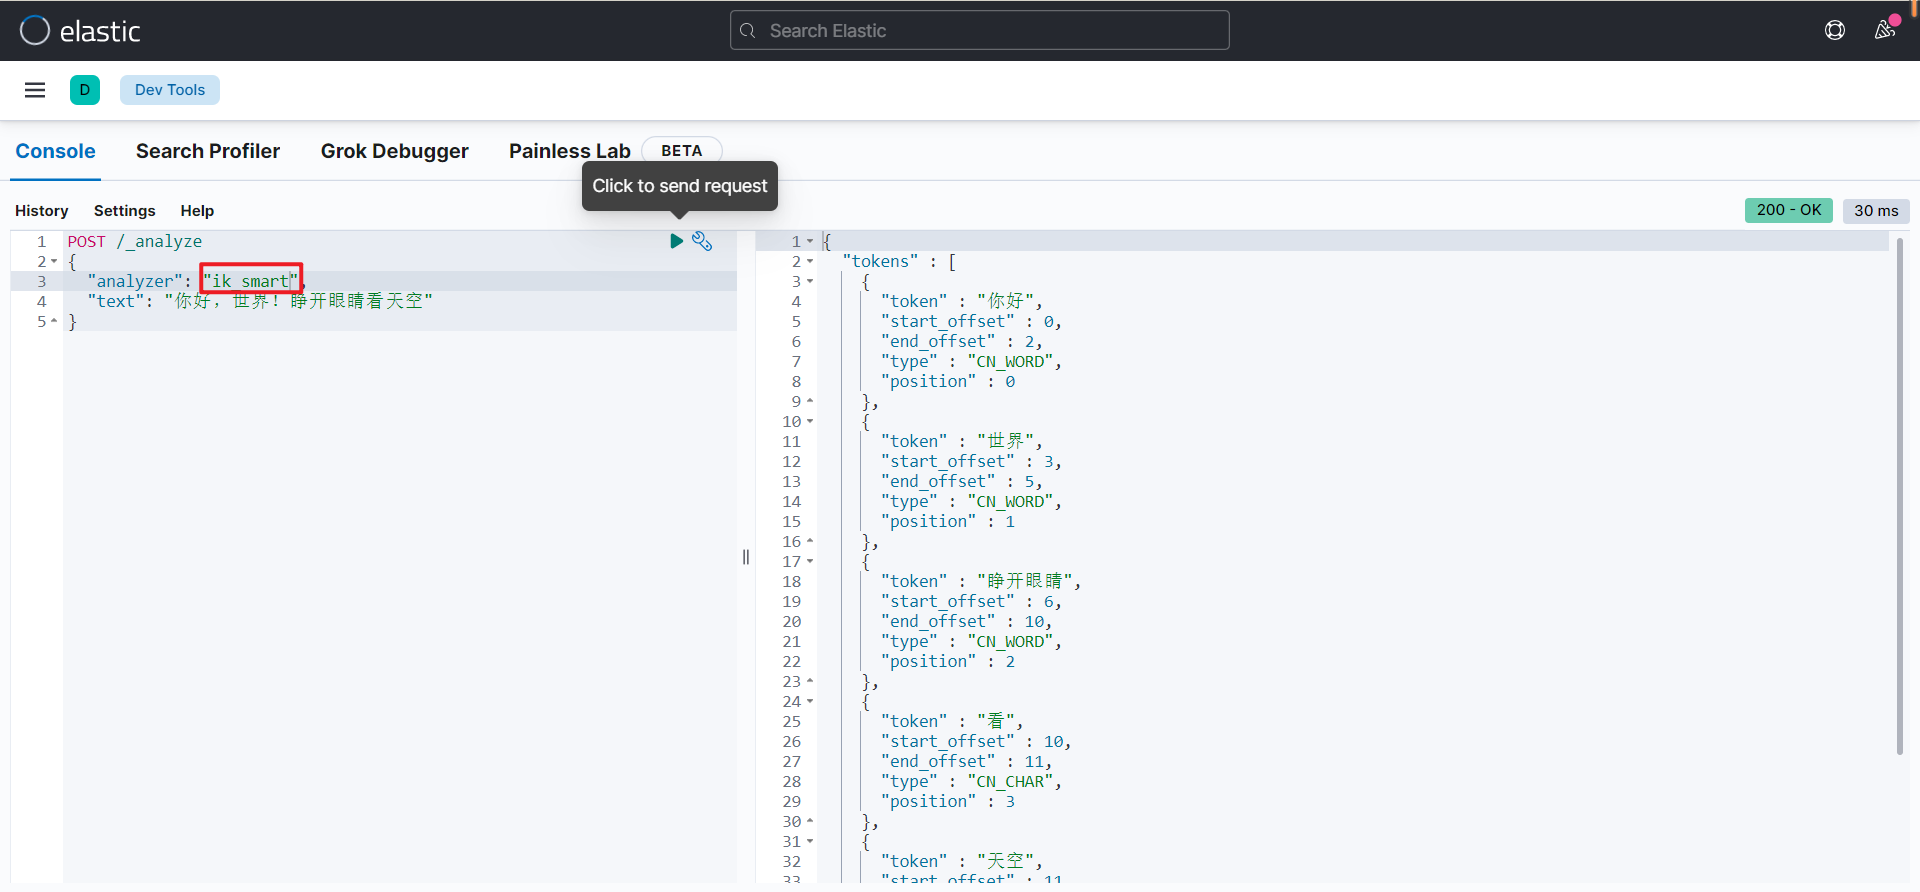Click the Search Elastic field
The image size is (1920, 892).
980,30
